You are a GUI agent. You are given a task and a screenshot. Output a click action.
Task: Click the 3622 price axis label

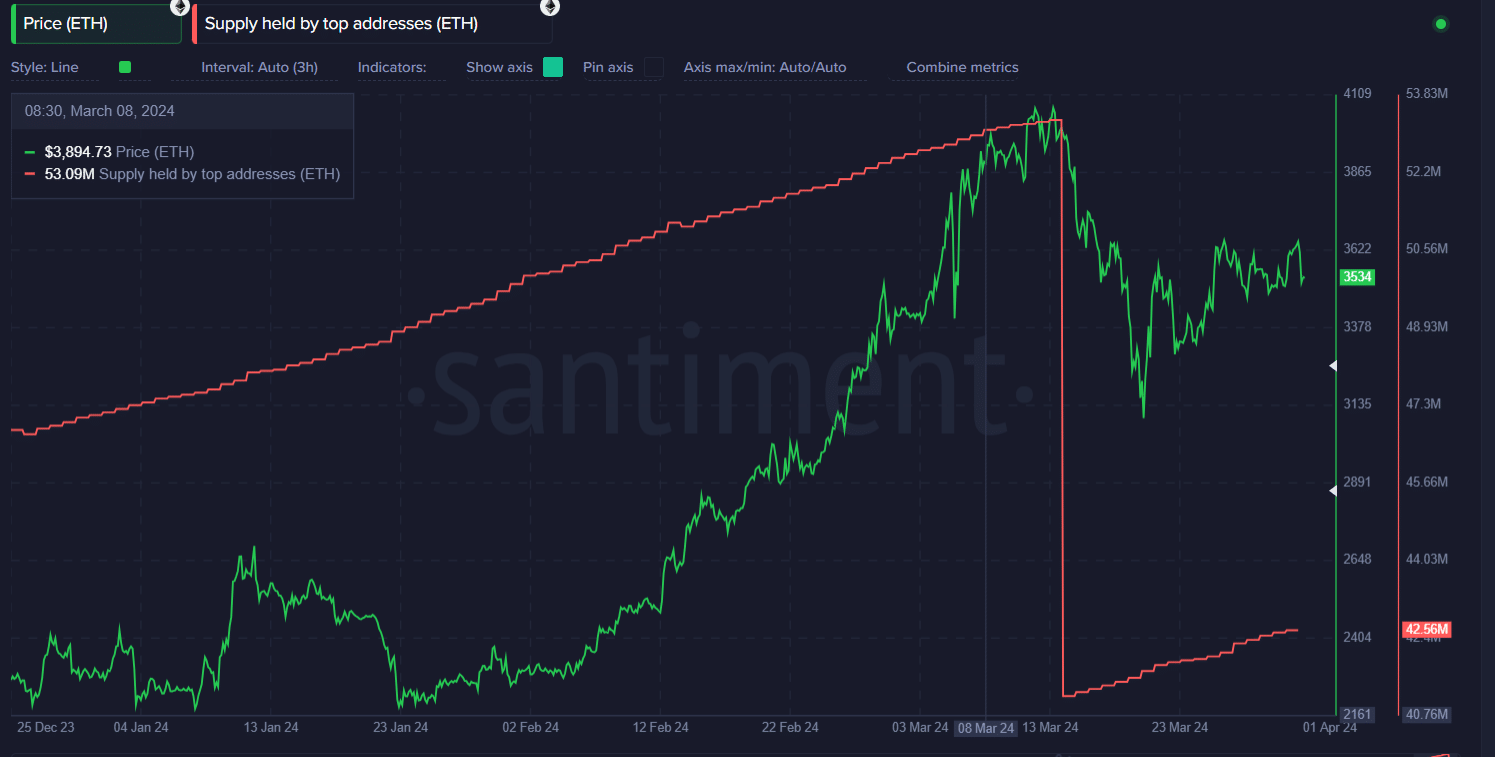[1357, 249]
